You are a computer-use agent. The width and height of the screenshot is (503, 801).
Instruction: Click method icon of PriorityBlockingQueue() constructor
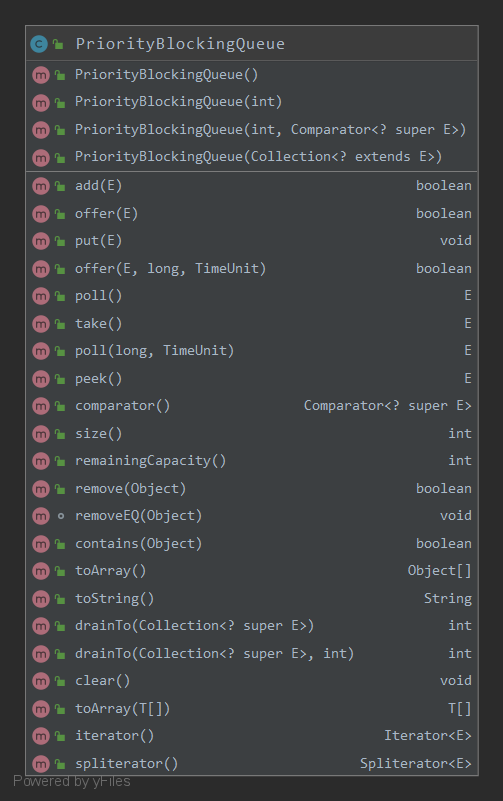(40, 76)
